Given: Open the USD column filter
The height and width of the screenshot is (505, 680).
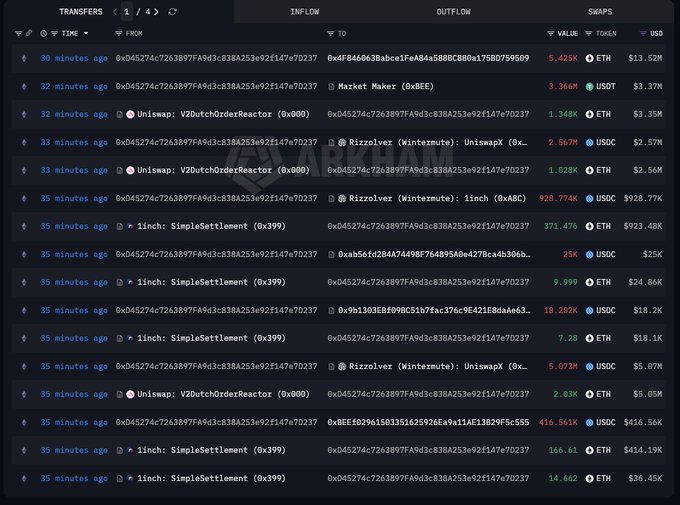Looking at the screenshot, I should coord(643,33).
